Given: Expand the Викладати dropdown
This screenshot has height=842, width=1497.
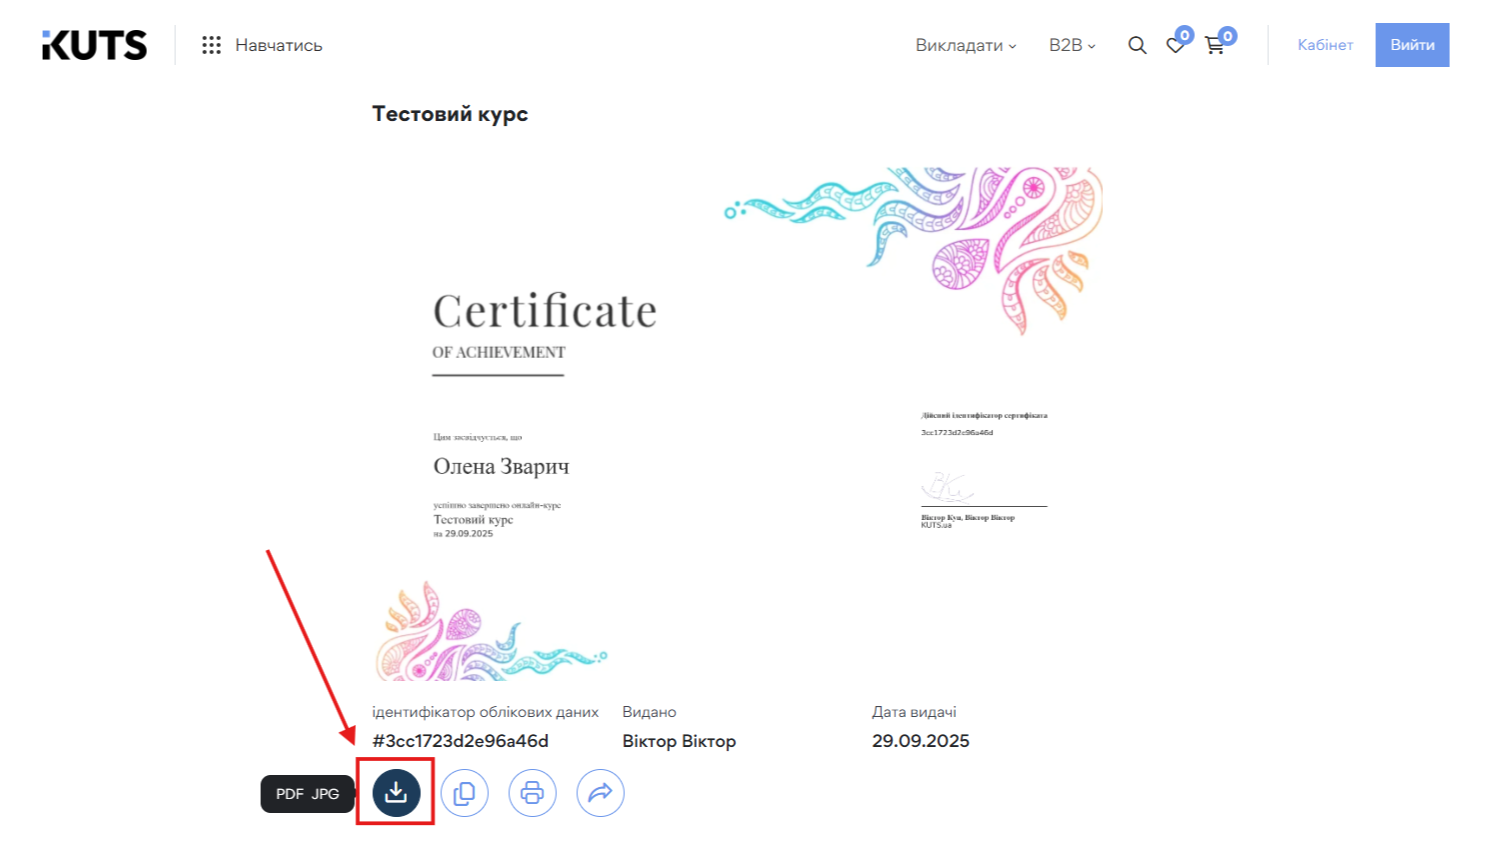Looking at the screenshot, I should pos(965,45).
